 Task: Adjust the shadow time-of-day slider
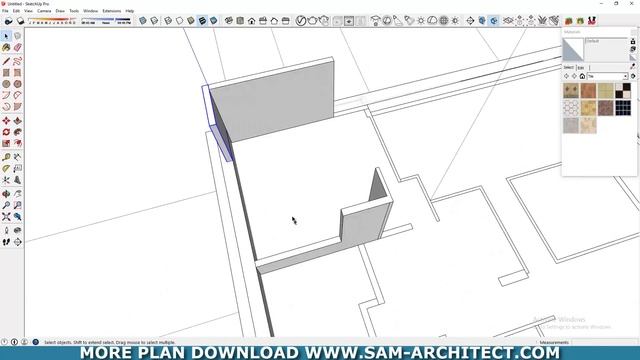pos(106,20)
